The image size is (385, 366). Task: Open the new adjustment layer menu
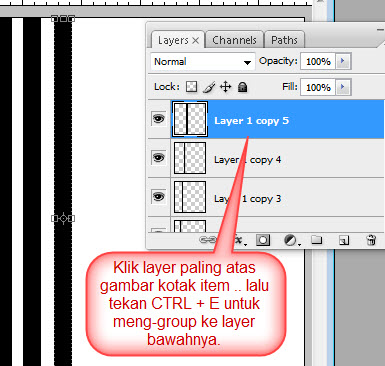click(x=291, y=240)
